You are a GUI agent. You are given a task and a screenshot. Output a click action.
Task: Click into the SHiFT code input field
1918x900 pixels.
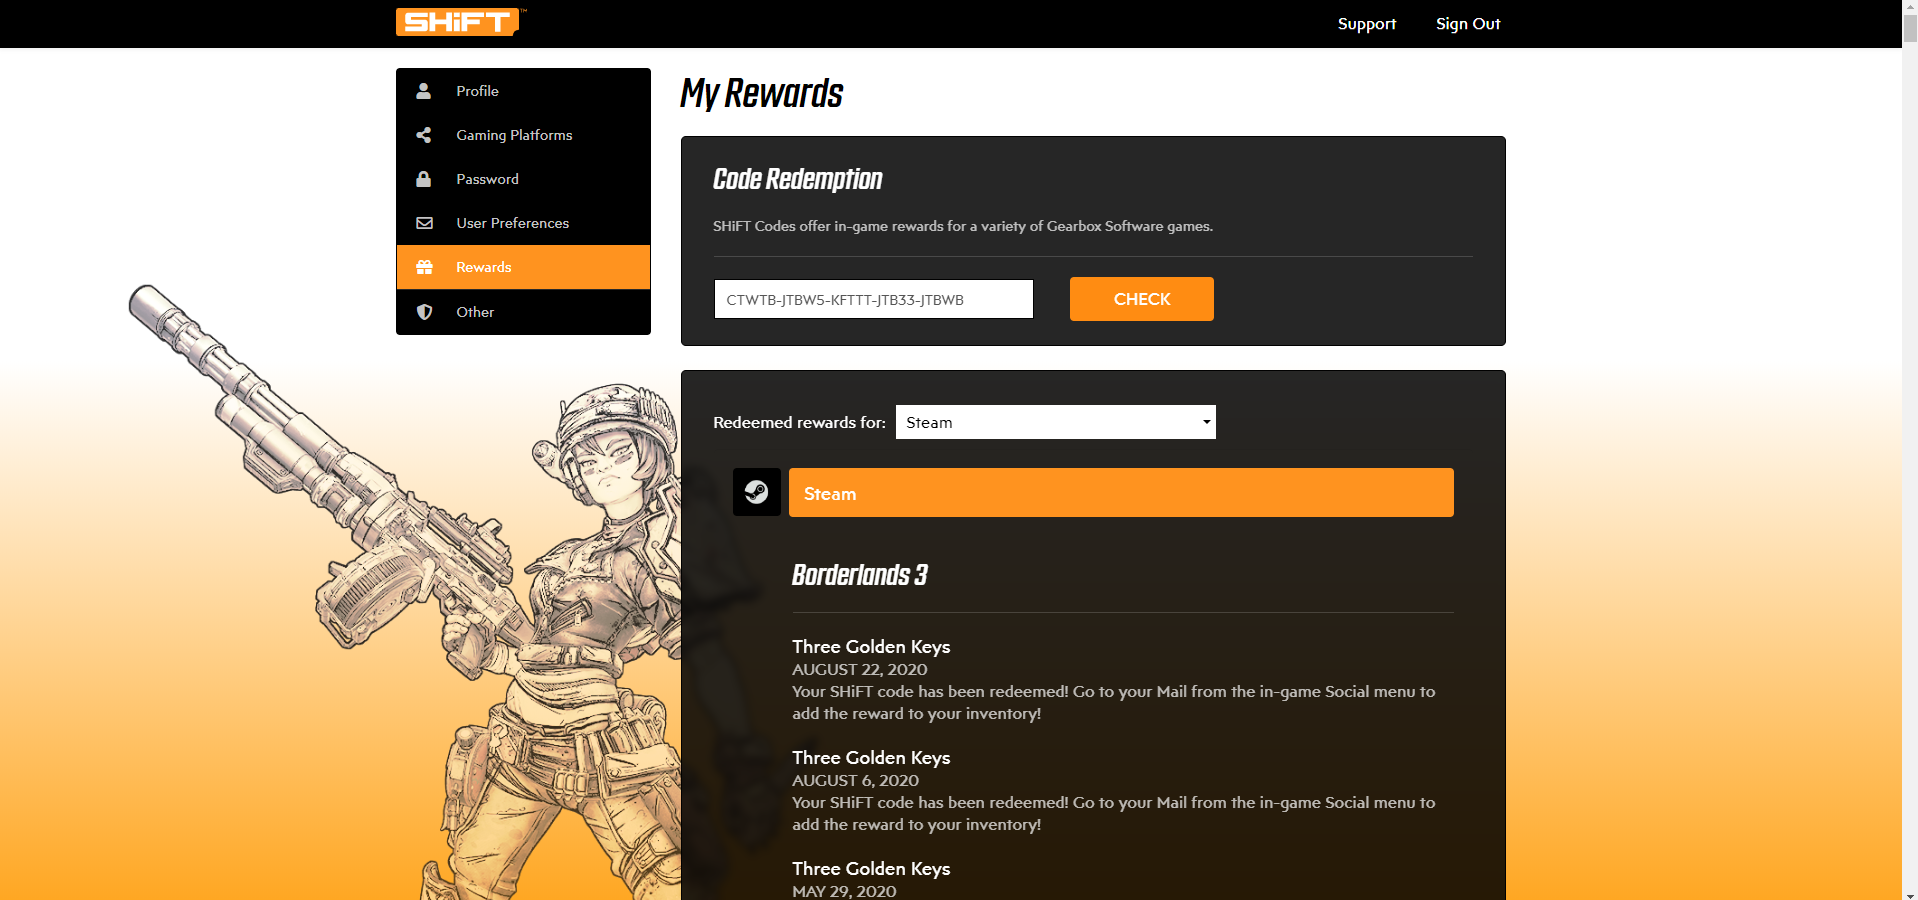874,299
